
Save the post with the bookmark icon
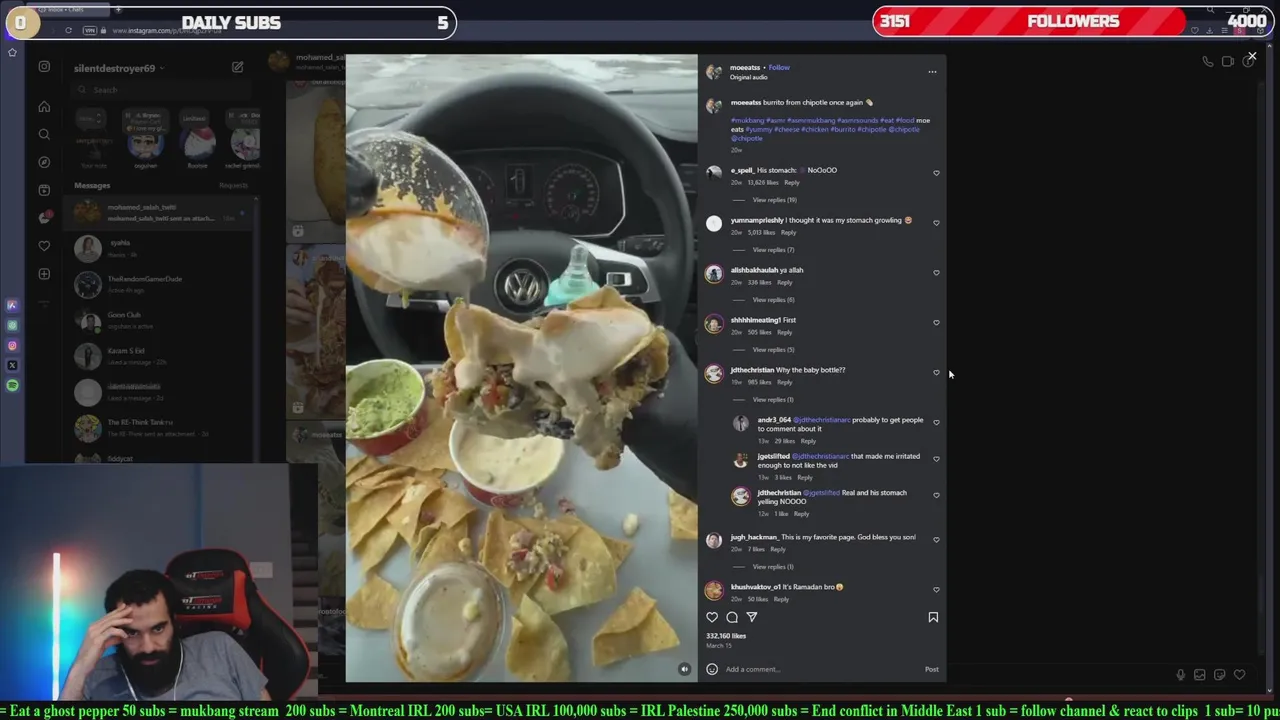click(933, 617)
